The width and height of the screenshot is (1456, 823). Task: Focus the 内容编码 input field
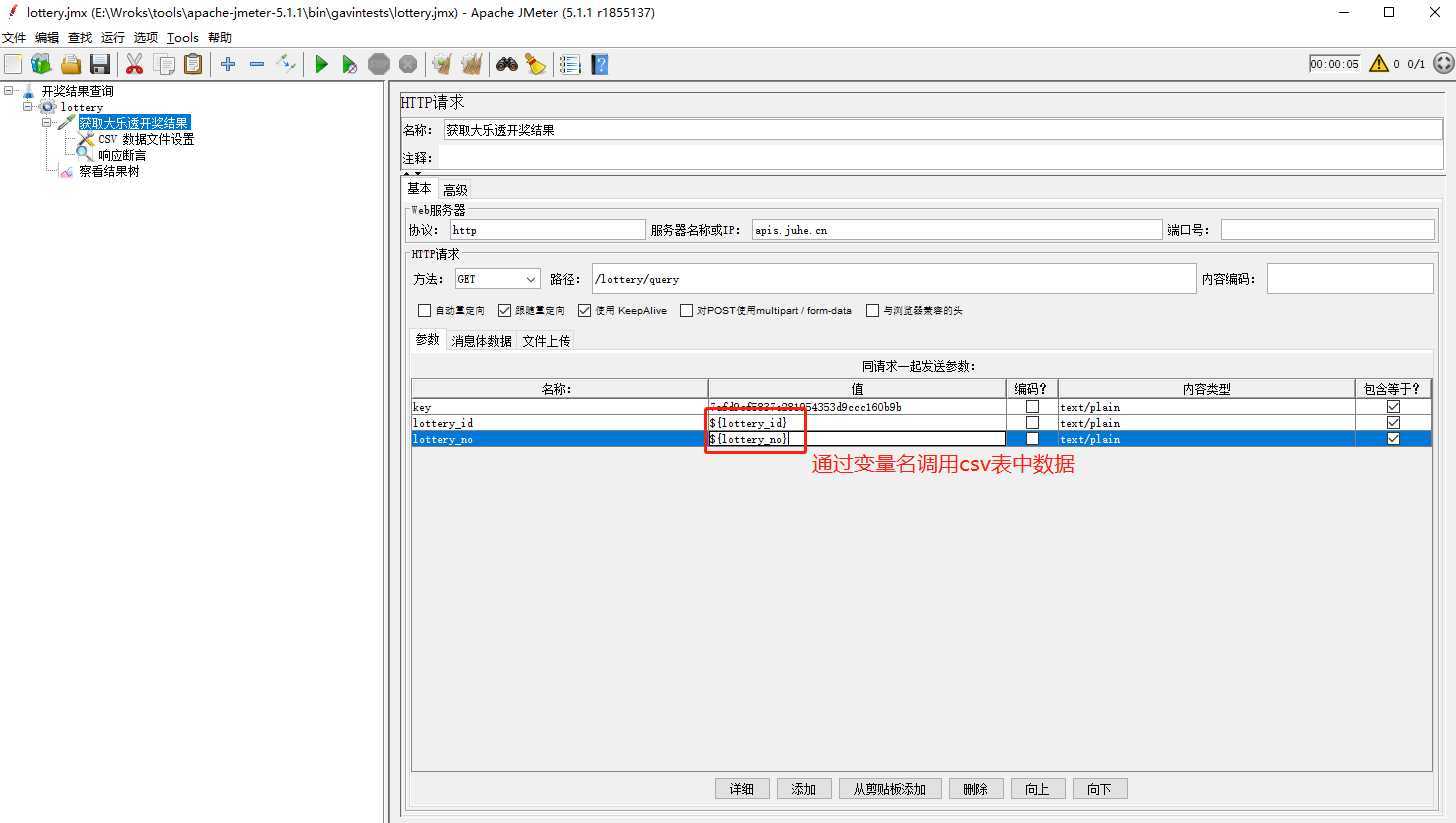click(1350, 279)
